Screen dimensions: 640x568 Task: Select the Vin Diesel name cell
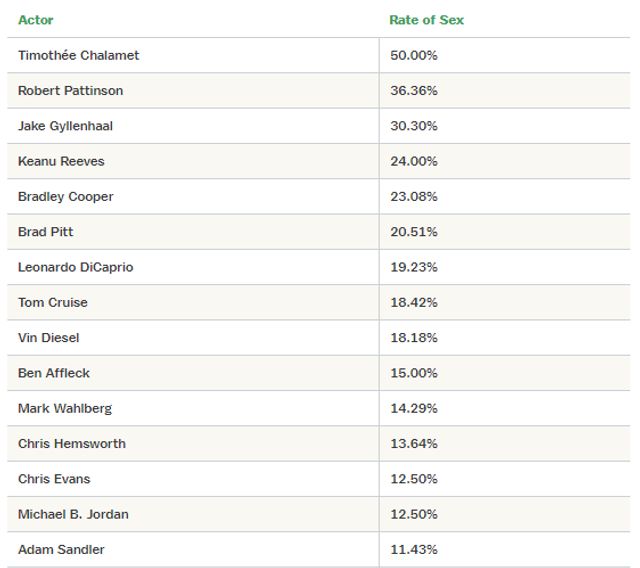coord(49,338)
